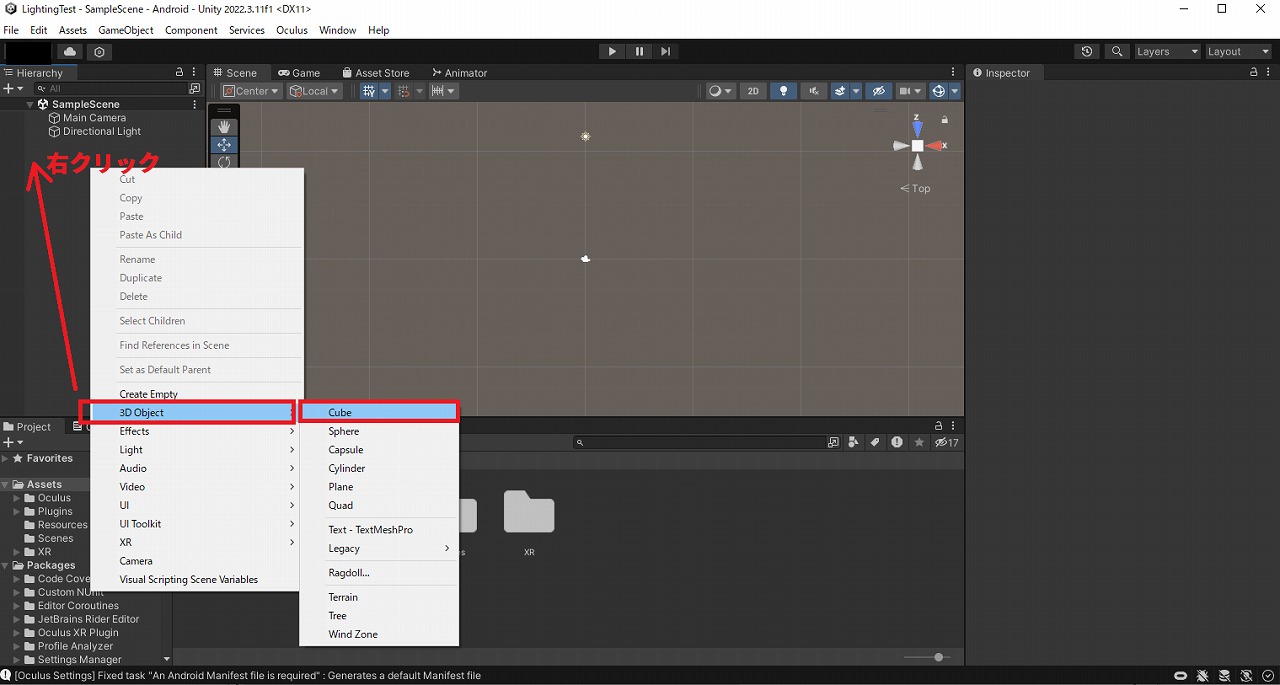Toggle 2D view mode in Scene
This screenshot has width=1280, height=685.
753,91
